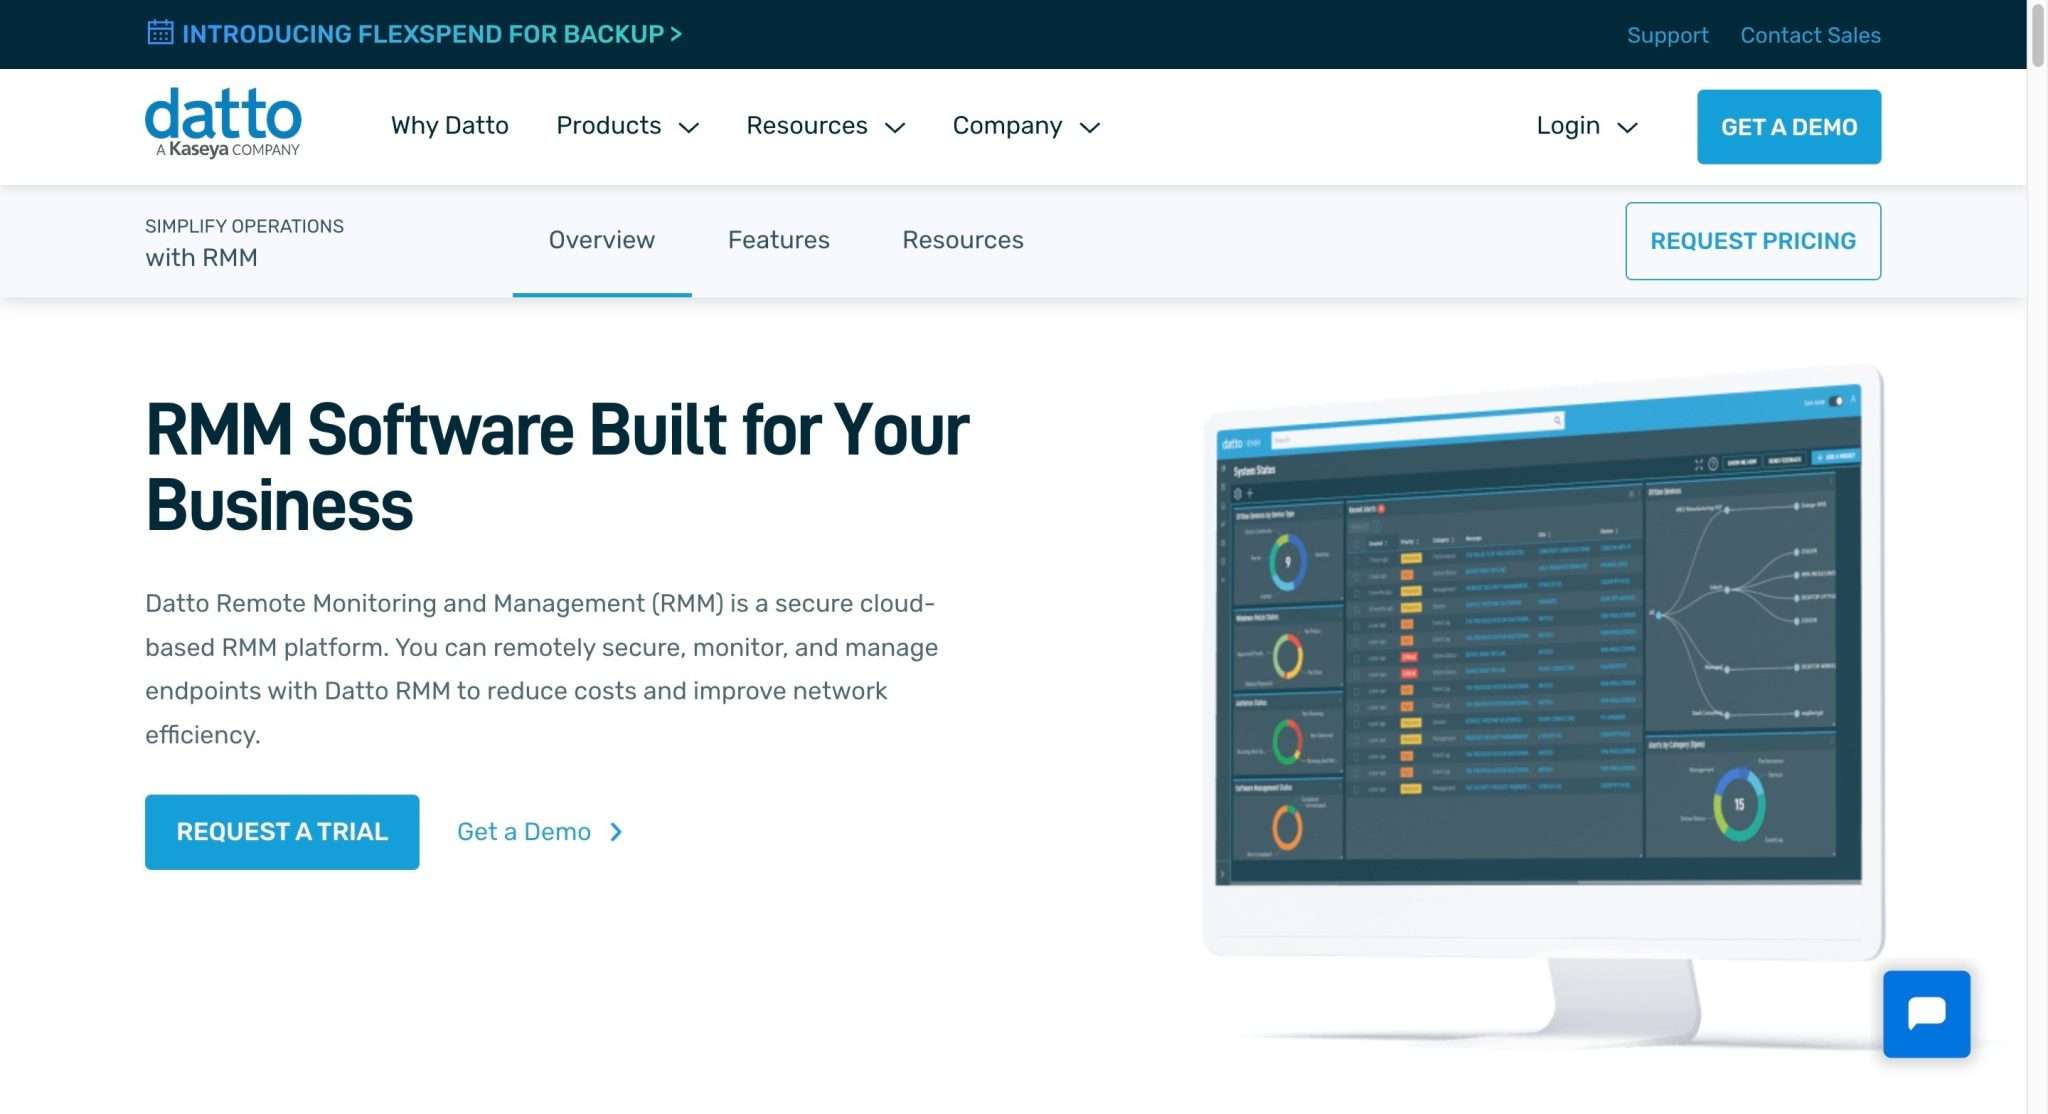This screenshot has height=1114, width=2048.
Task: Open the Company dropdown menu
Action: 1025,126
